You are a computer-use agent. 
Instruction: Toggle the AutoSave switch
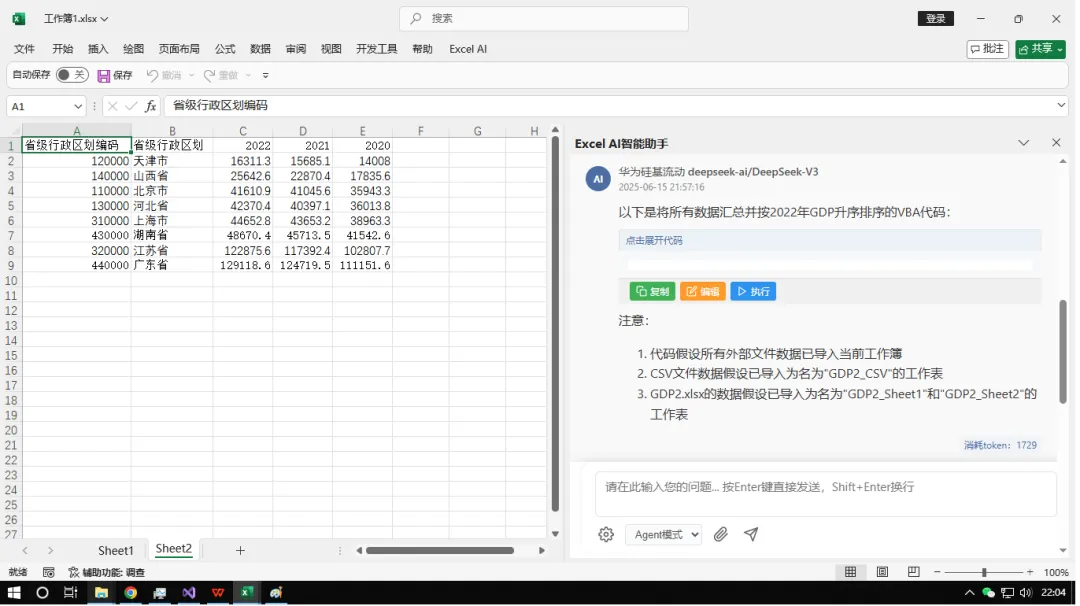[72, 74]
